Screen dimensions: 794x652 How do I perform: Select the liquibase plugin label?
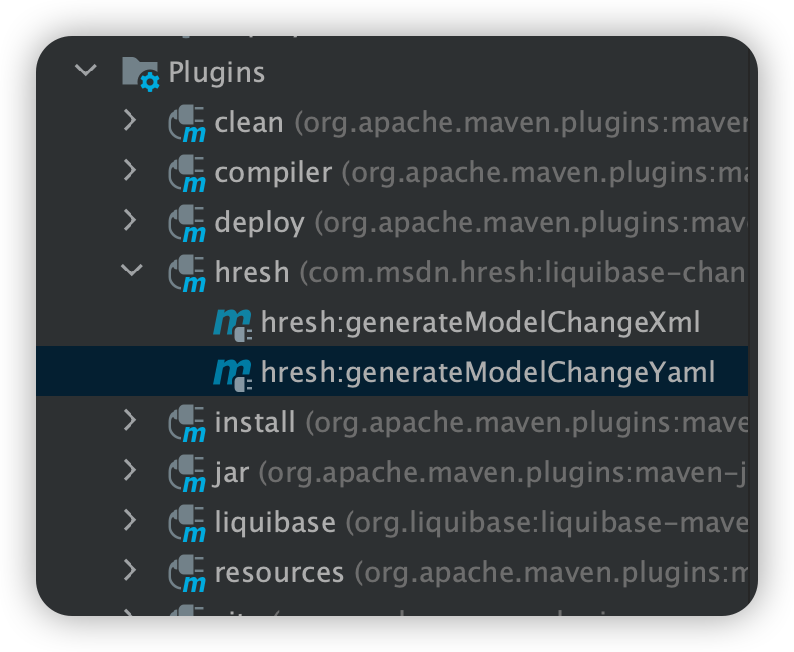pyautogui.click(x=275, y=522)
